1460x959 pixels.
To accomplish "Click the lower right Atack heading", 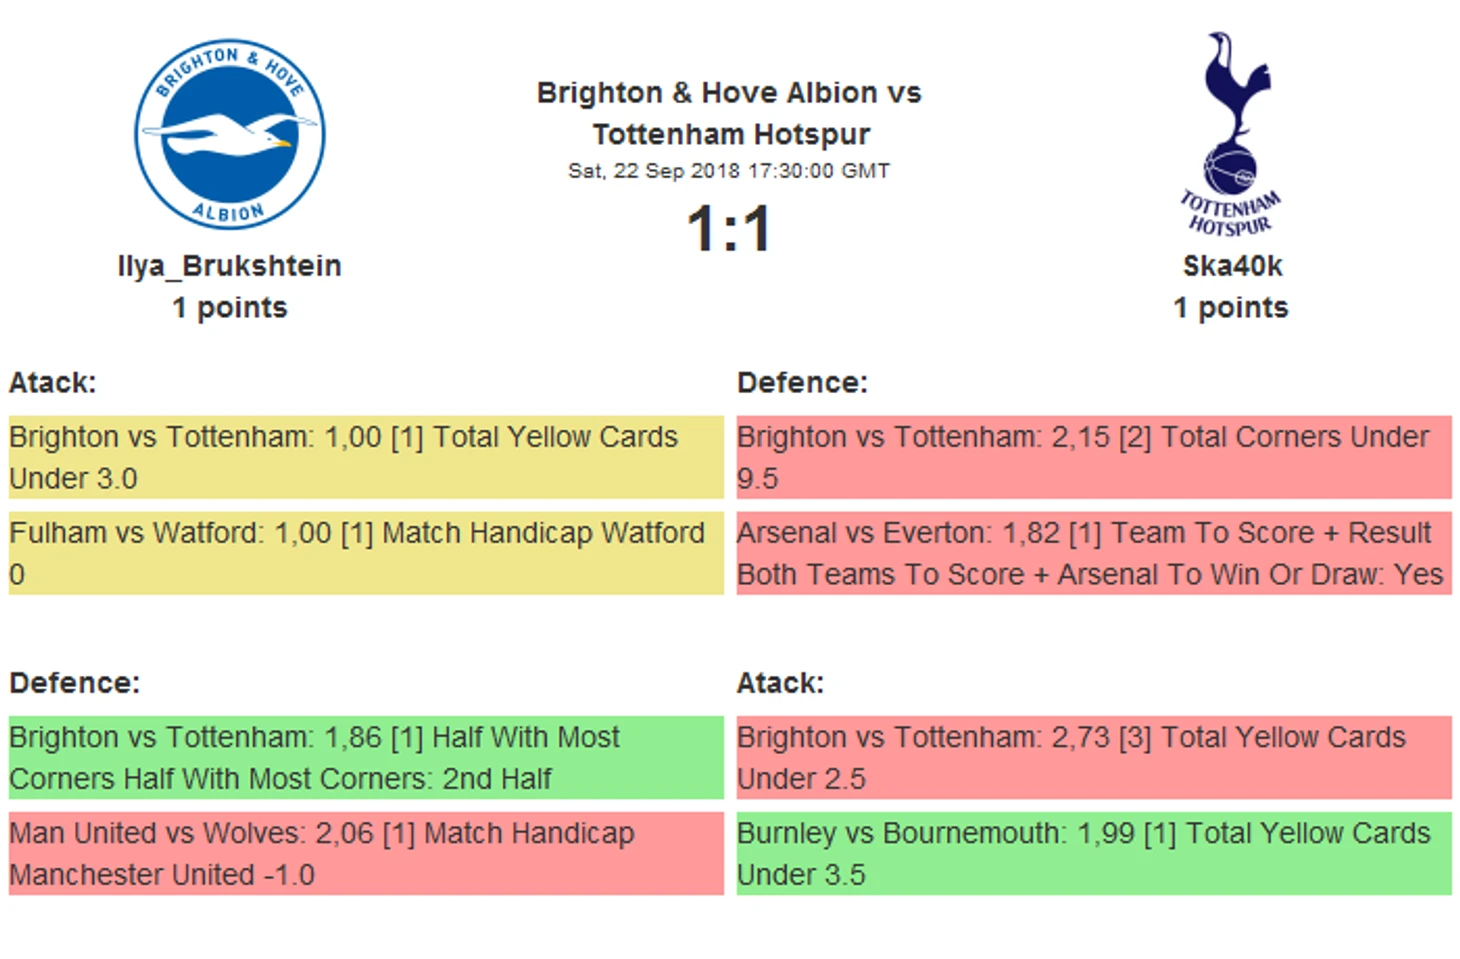I will point(780,683).
